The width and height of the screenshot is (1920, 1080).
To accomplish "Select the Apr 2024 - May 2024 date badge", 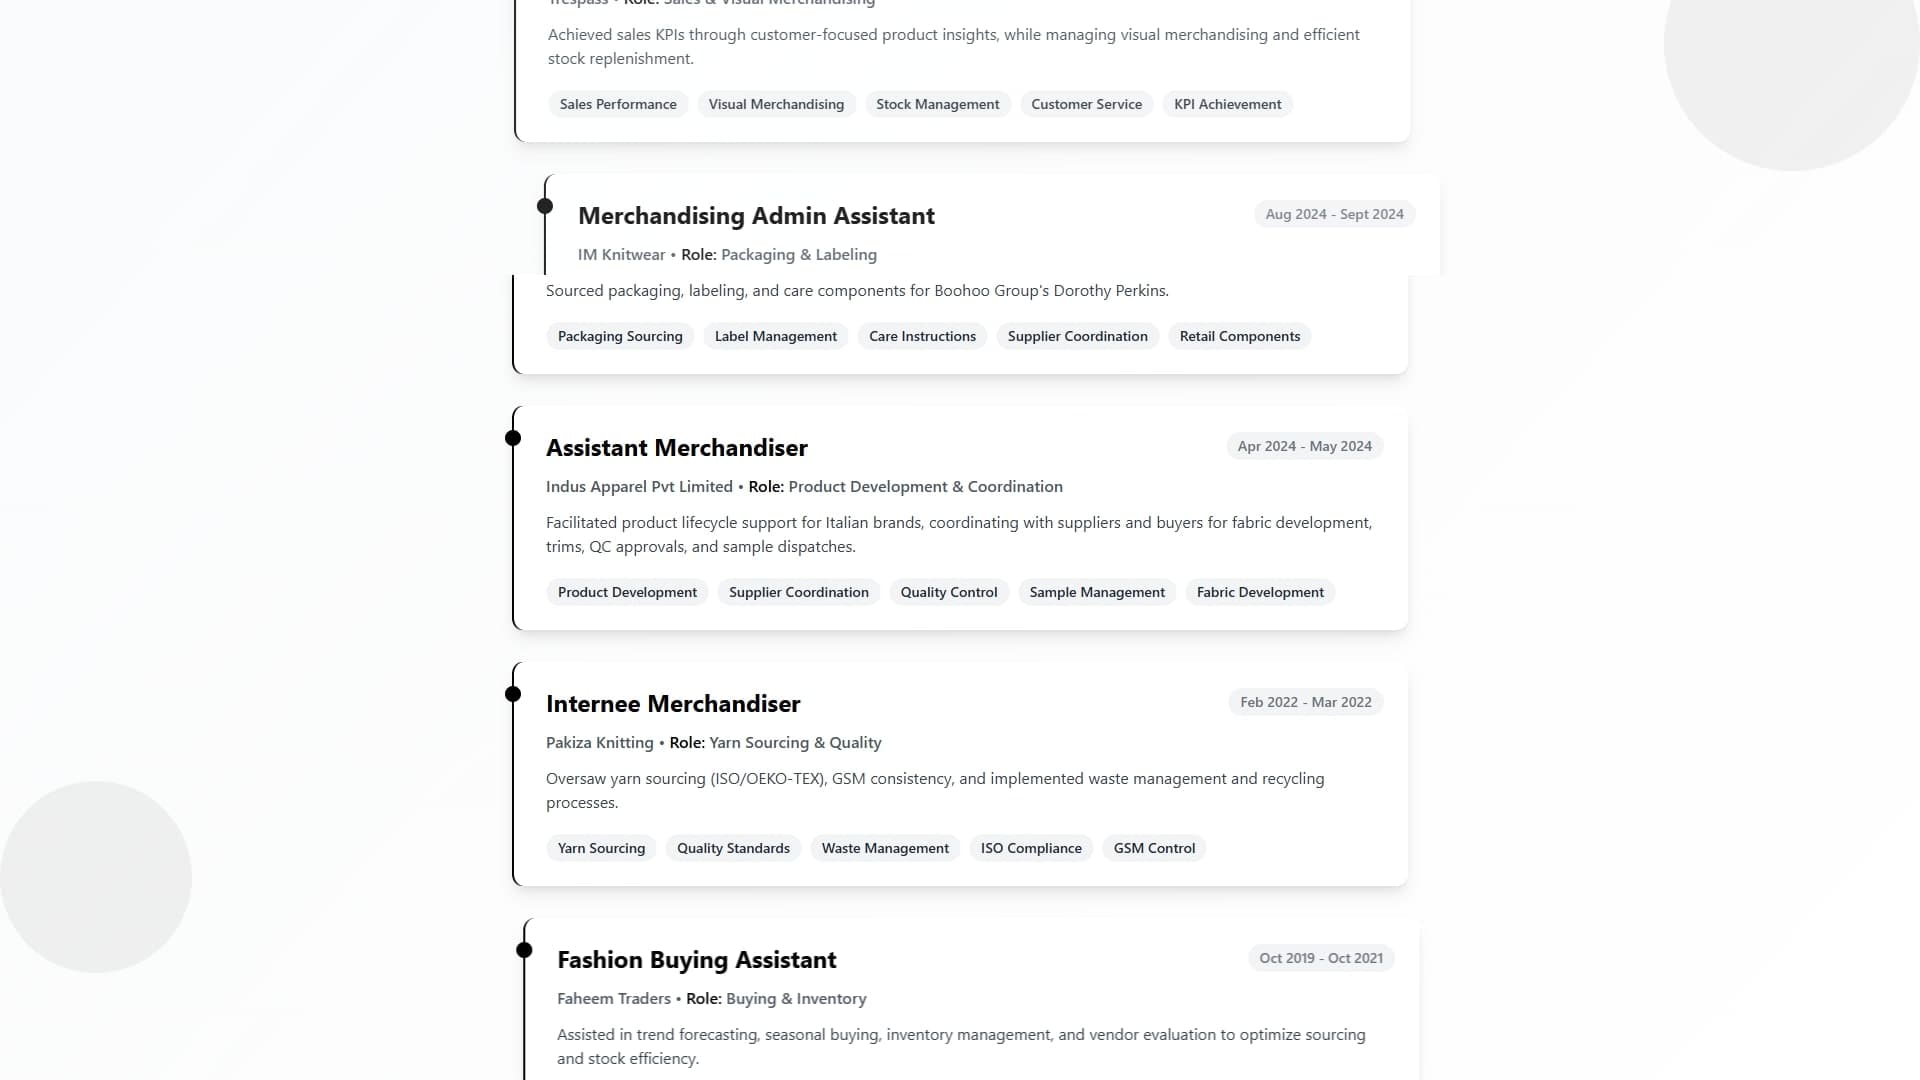I will (1304, 446).
